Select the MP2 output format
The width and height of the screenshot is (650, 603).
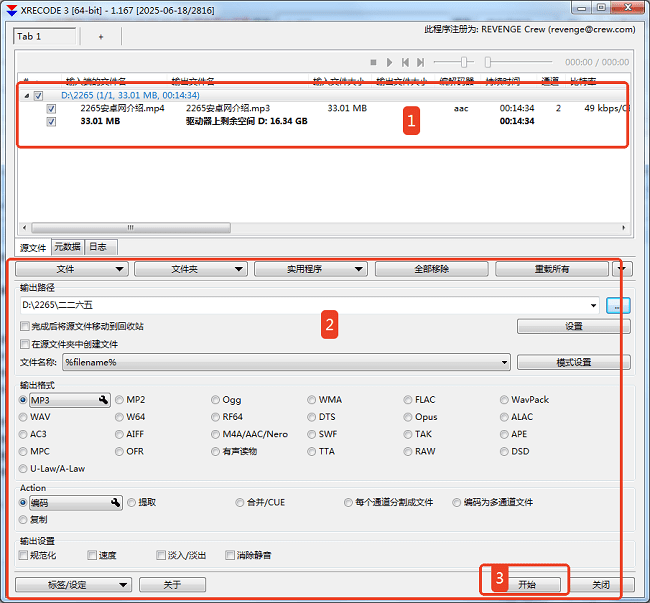pyautogui.click(x=119, y=400)
